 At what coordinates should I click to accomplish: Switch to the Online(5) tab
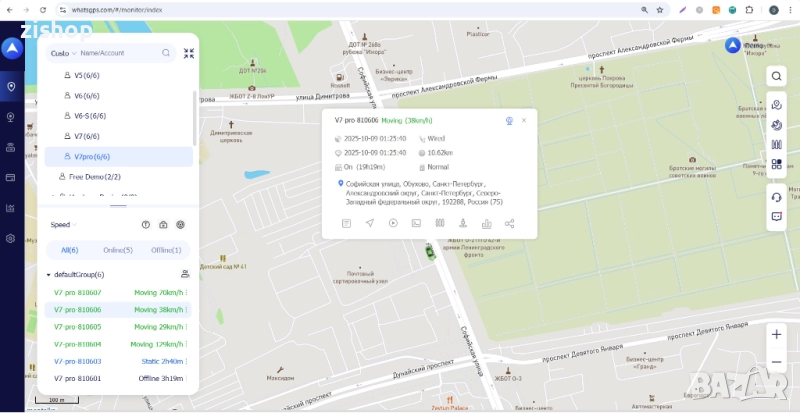click(x=118, y=250)
